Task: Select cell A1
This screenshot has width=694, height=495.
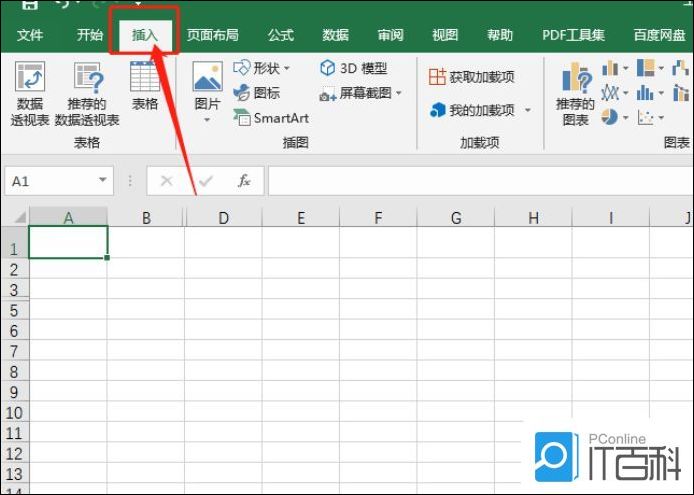Action: point(68,242)
